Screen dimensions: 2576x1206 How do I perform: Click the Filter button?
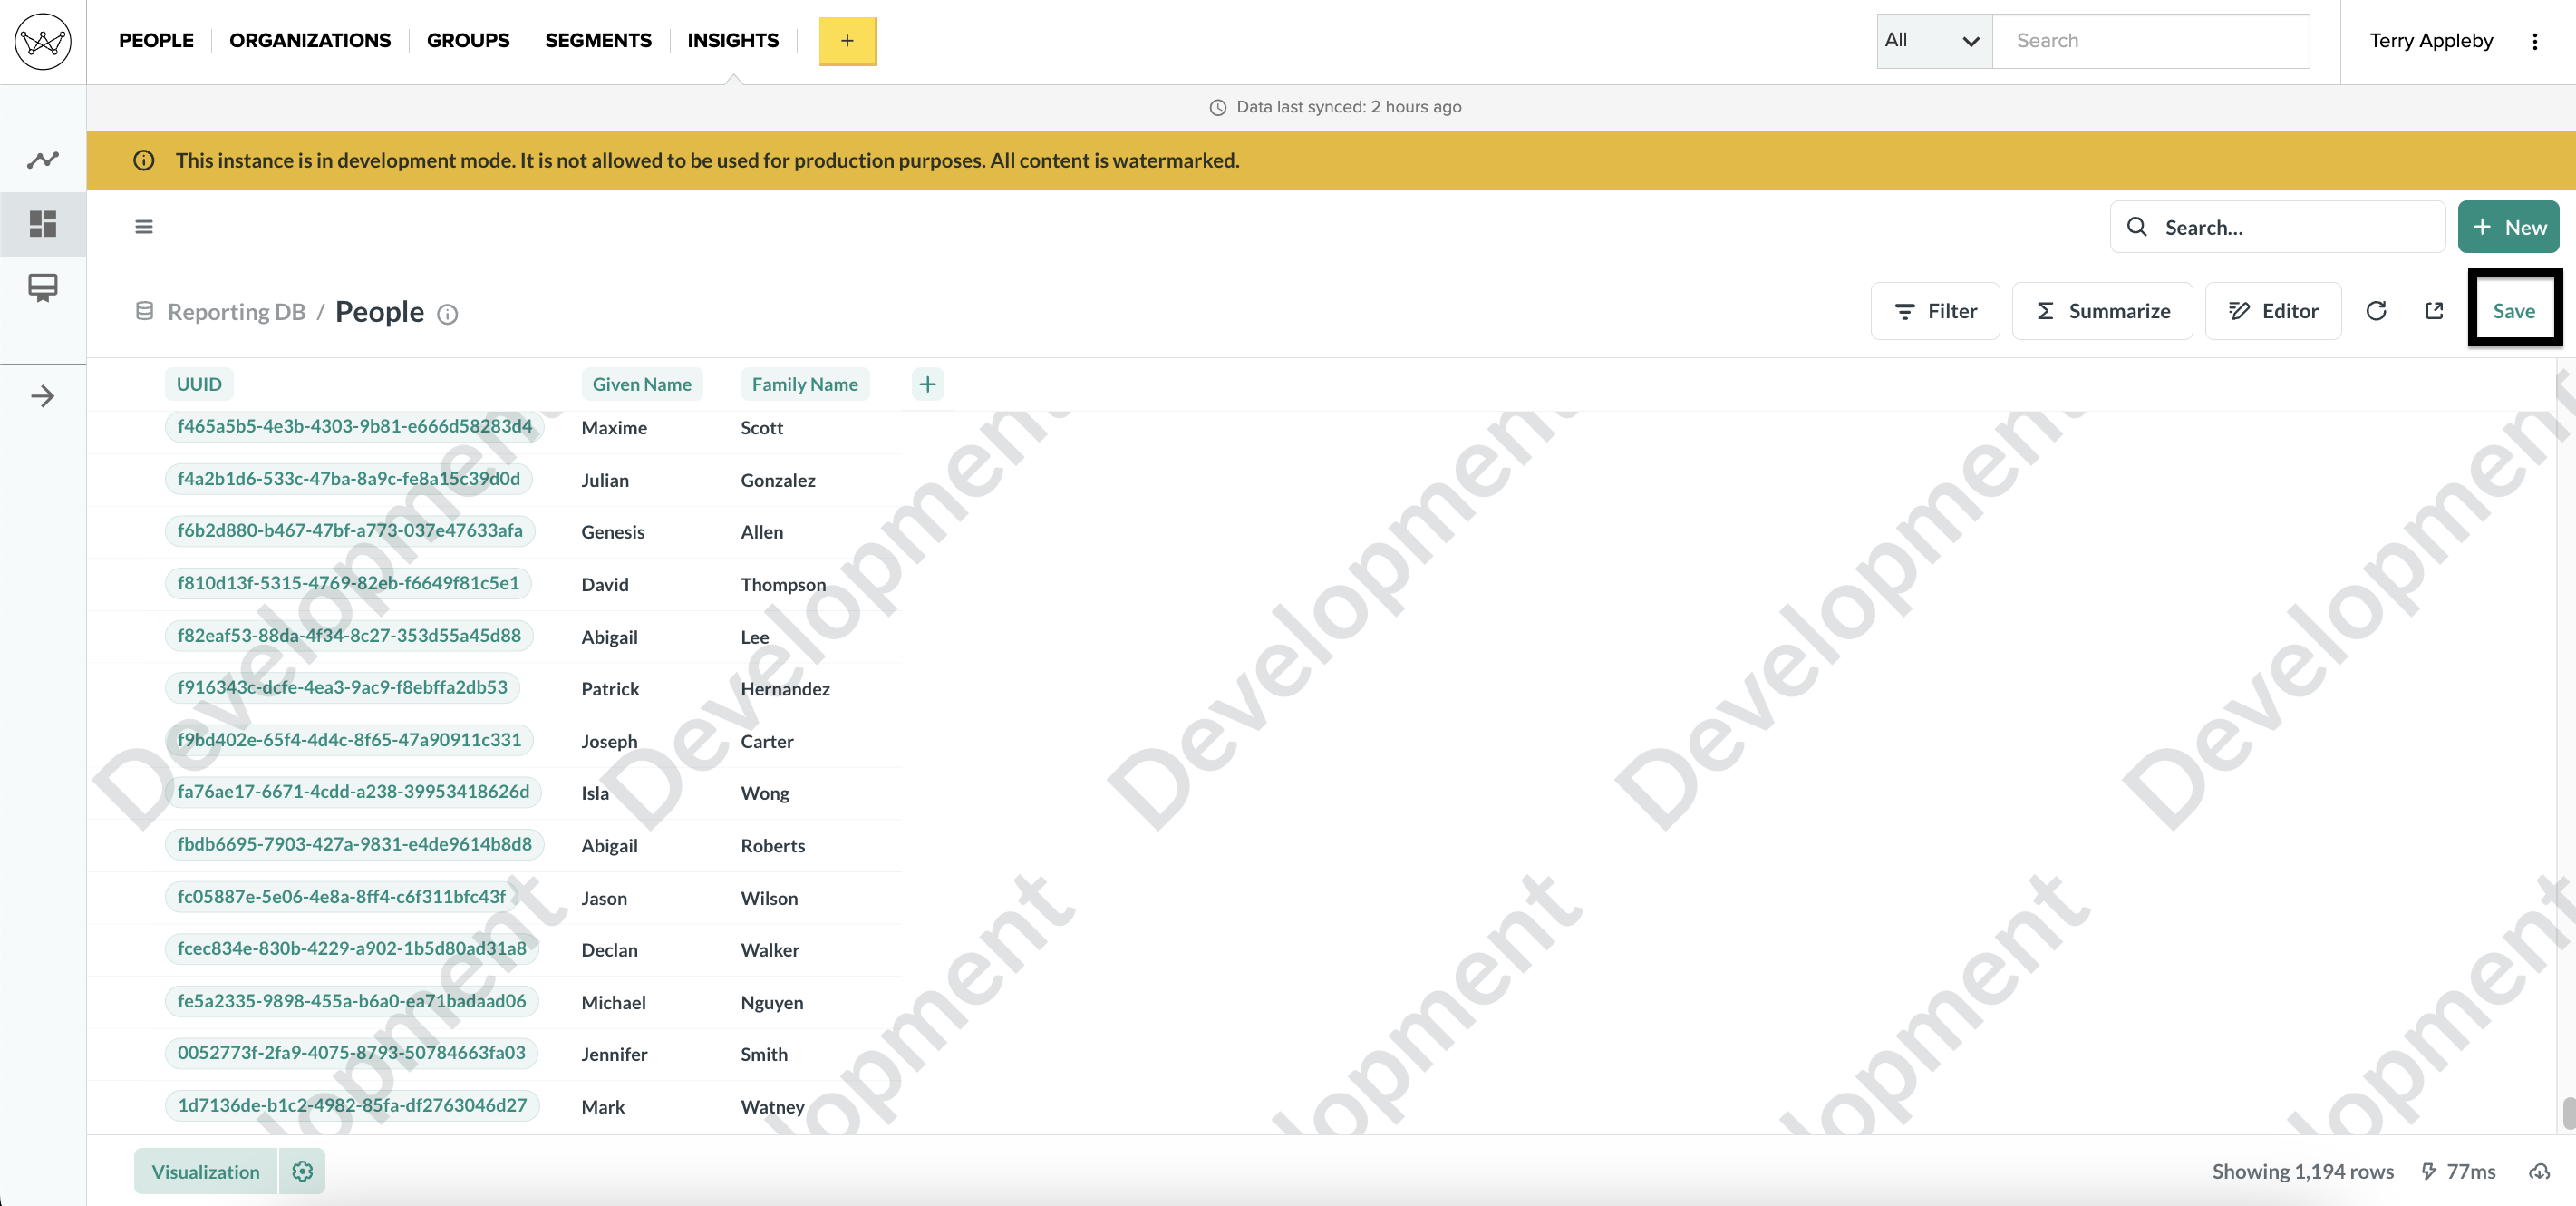click(x=1935, y=311)
